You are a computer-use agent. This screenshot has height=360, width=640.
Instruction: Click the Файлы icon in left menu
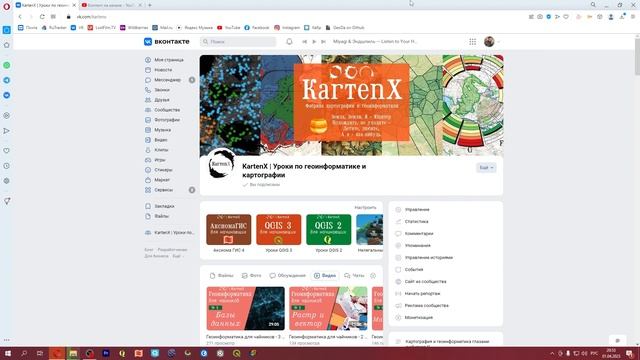[x=148, y=216]
